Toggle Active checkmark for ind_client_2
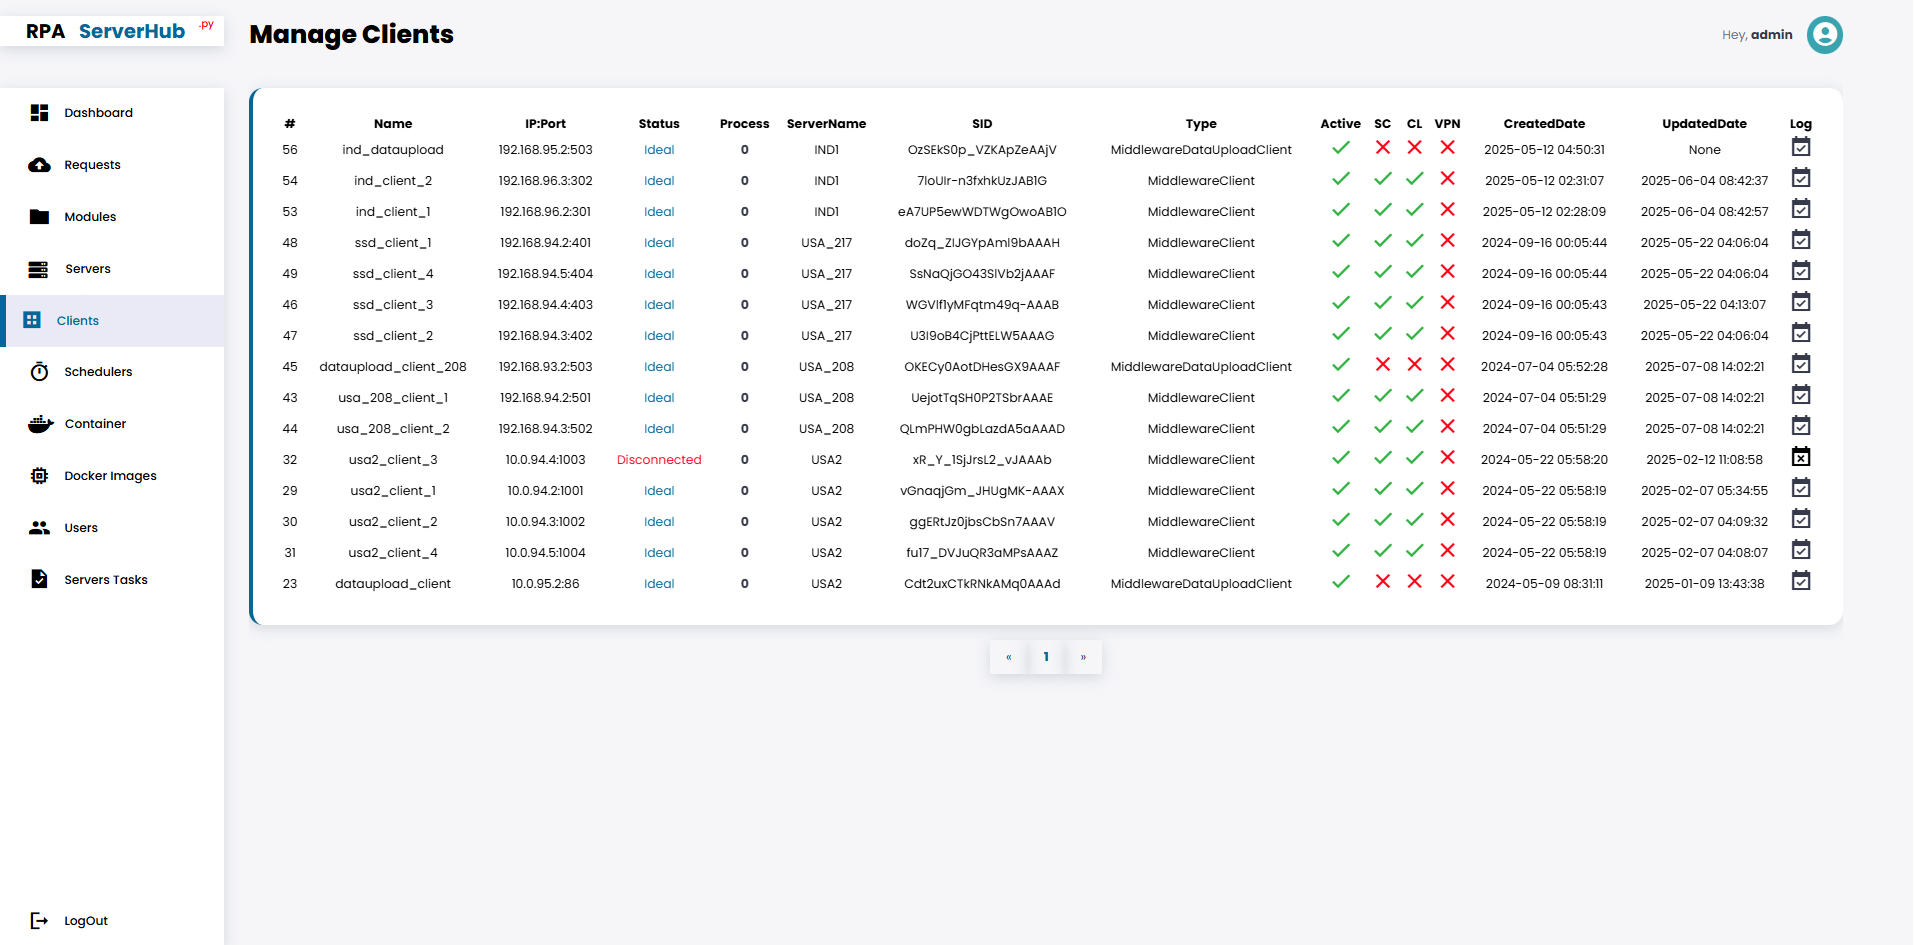 (x=1340, y=180)
